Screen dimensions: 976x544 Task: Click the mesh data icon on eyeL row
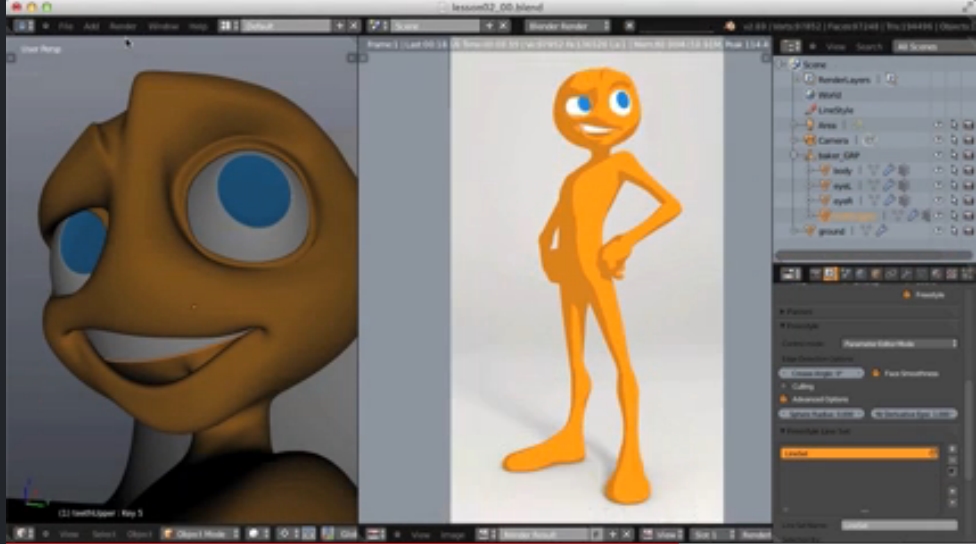[873, 185]
